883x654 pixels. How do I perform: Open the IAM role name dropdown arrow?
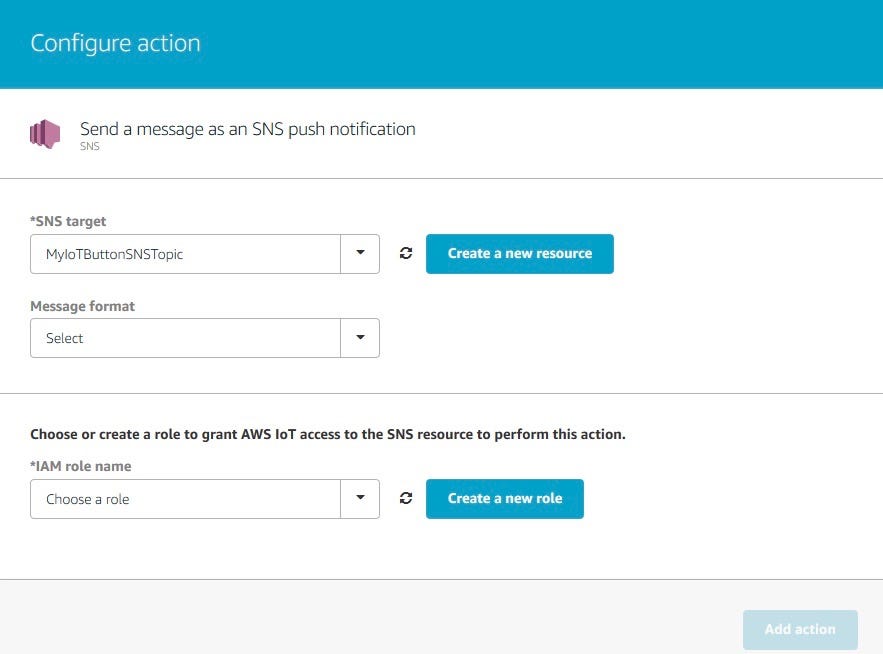(x=360, y=499)
